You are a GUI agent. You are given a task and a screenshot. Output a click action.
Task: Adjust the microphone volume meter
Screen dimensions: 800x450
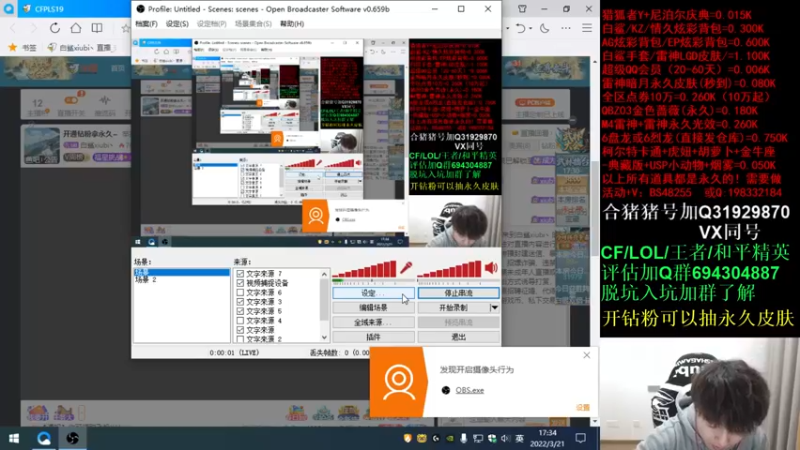(365, 269)
